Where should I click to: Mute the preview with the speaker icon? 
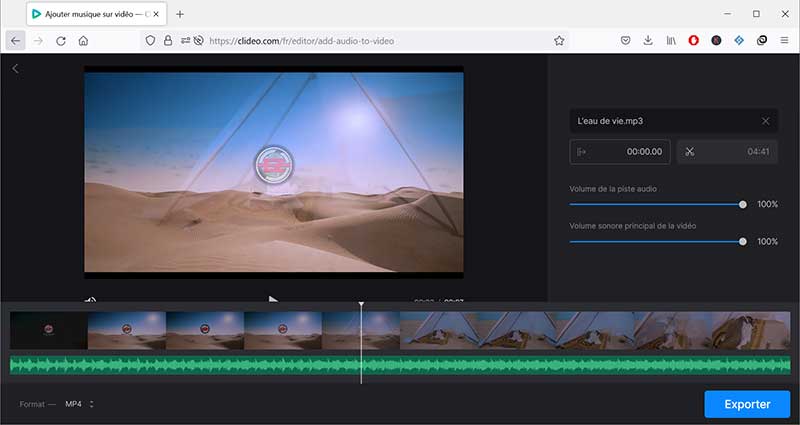click(x=90, y=299)
